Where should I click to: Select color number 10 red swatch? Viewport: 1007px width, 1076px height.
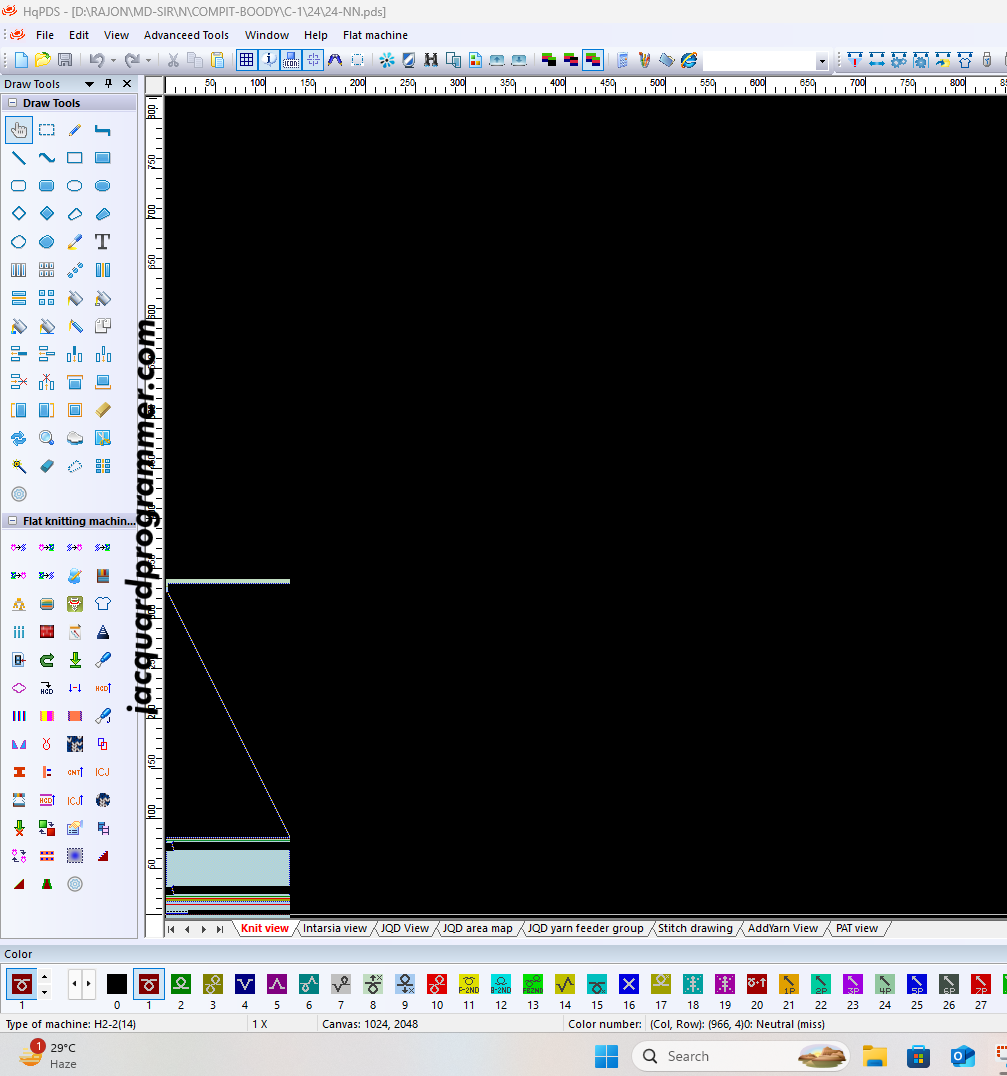click(437, 984)
